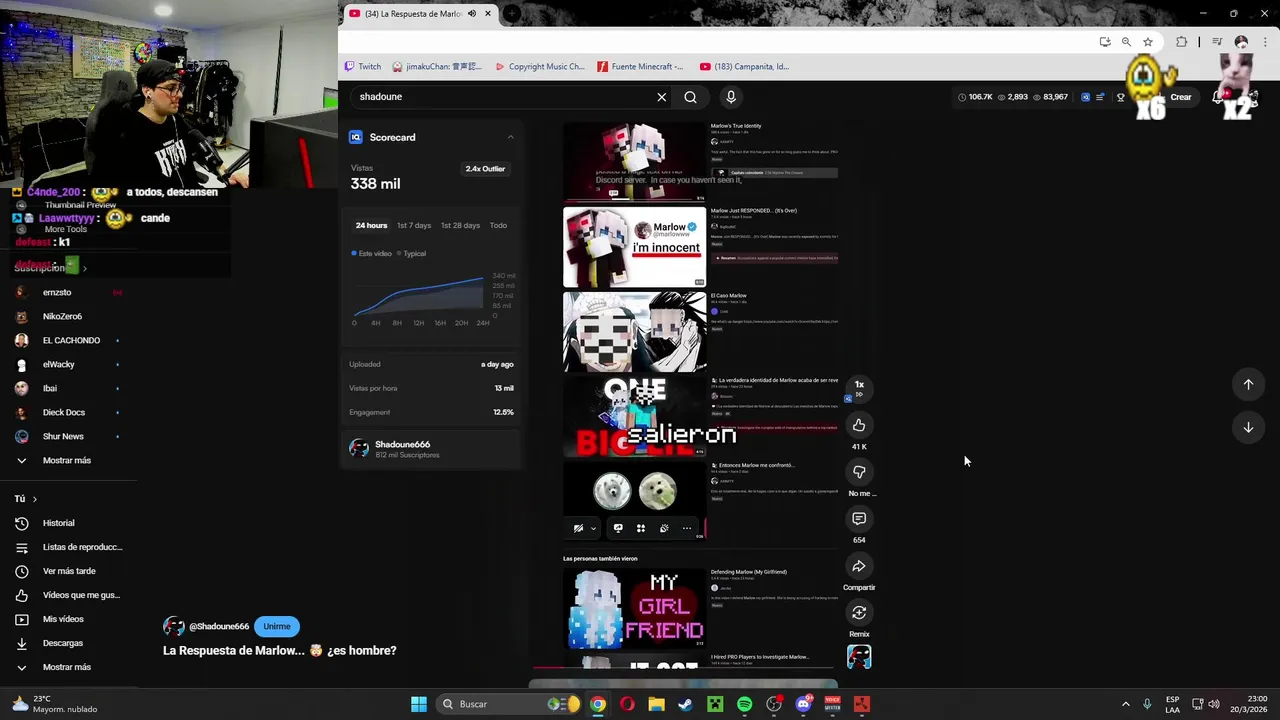Select the 24 hours tab

point(371,226)
